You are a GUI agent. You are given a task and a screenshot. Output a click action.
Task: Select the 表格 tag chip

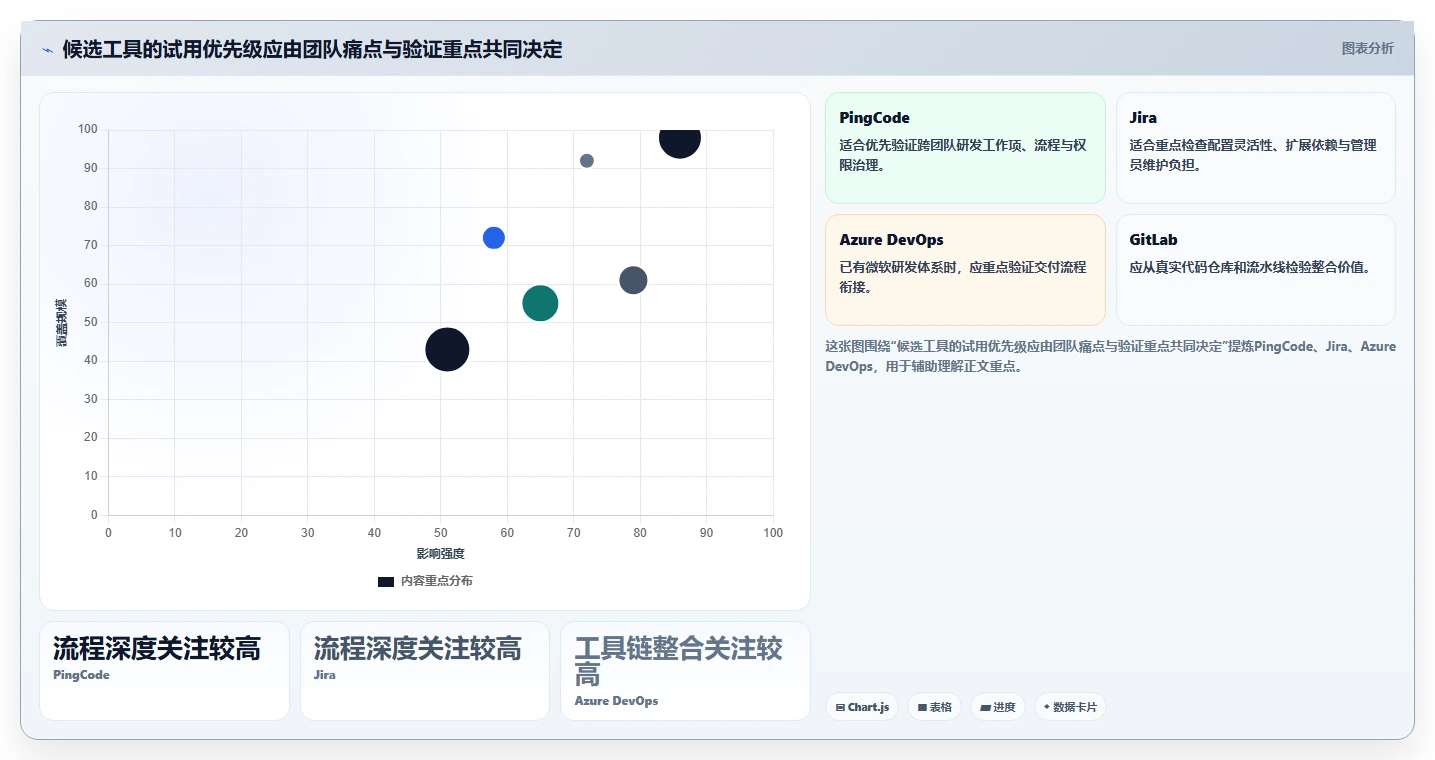pos(934,707)
